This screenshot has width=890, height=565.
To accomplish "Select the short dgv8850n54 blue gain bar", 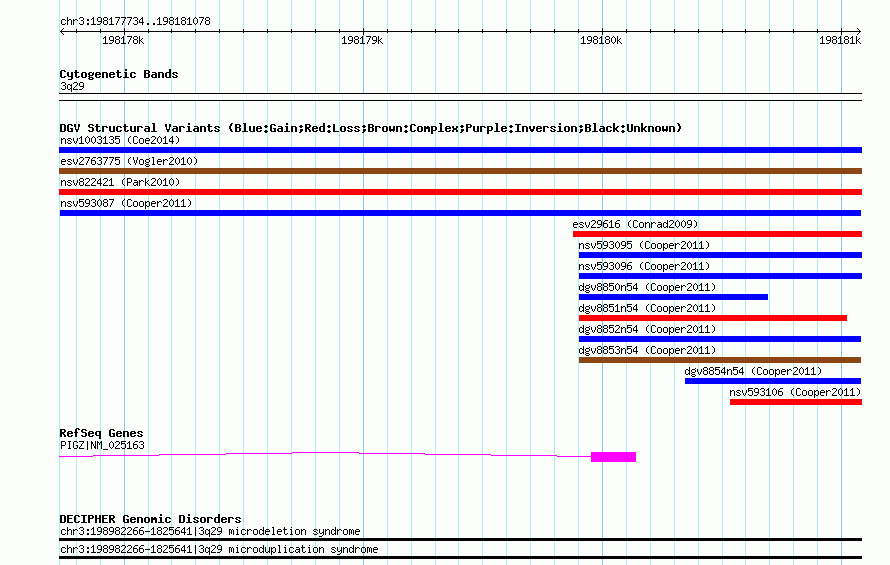I will 673,297.
